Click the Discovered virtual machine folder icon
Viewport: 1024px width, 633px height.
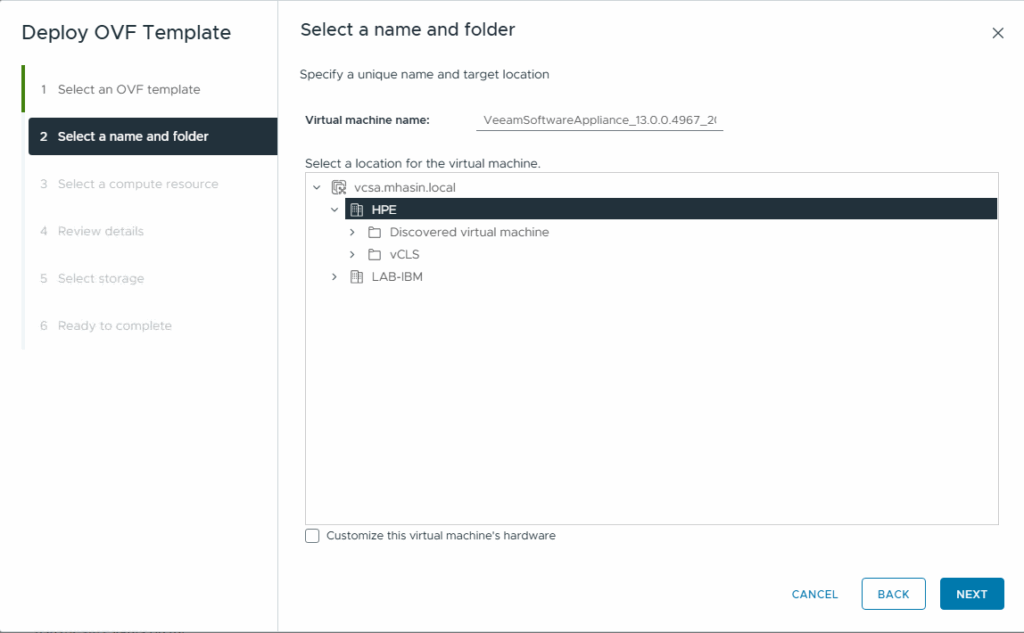(375, 232)
